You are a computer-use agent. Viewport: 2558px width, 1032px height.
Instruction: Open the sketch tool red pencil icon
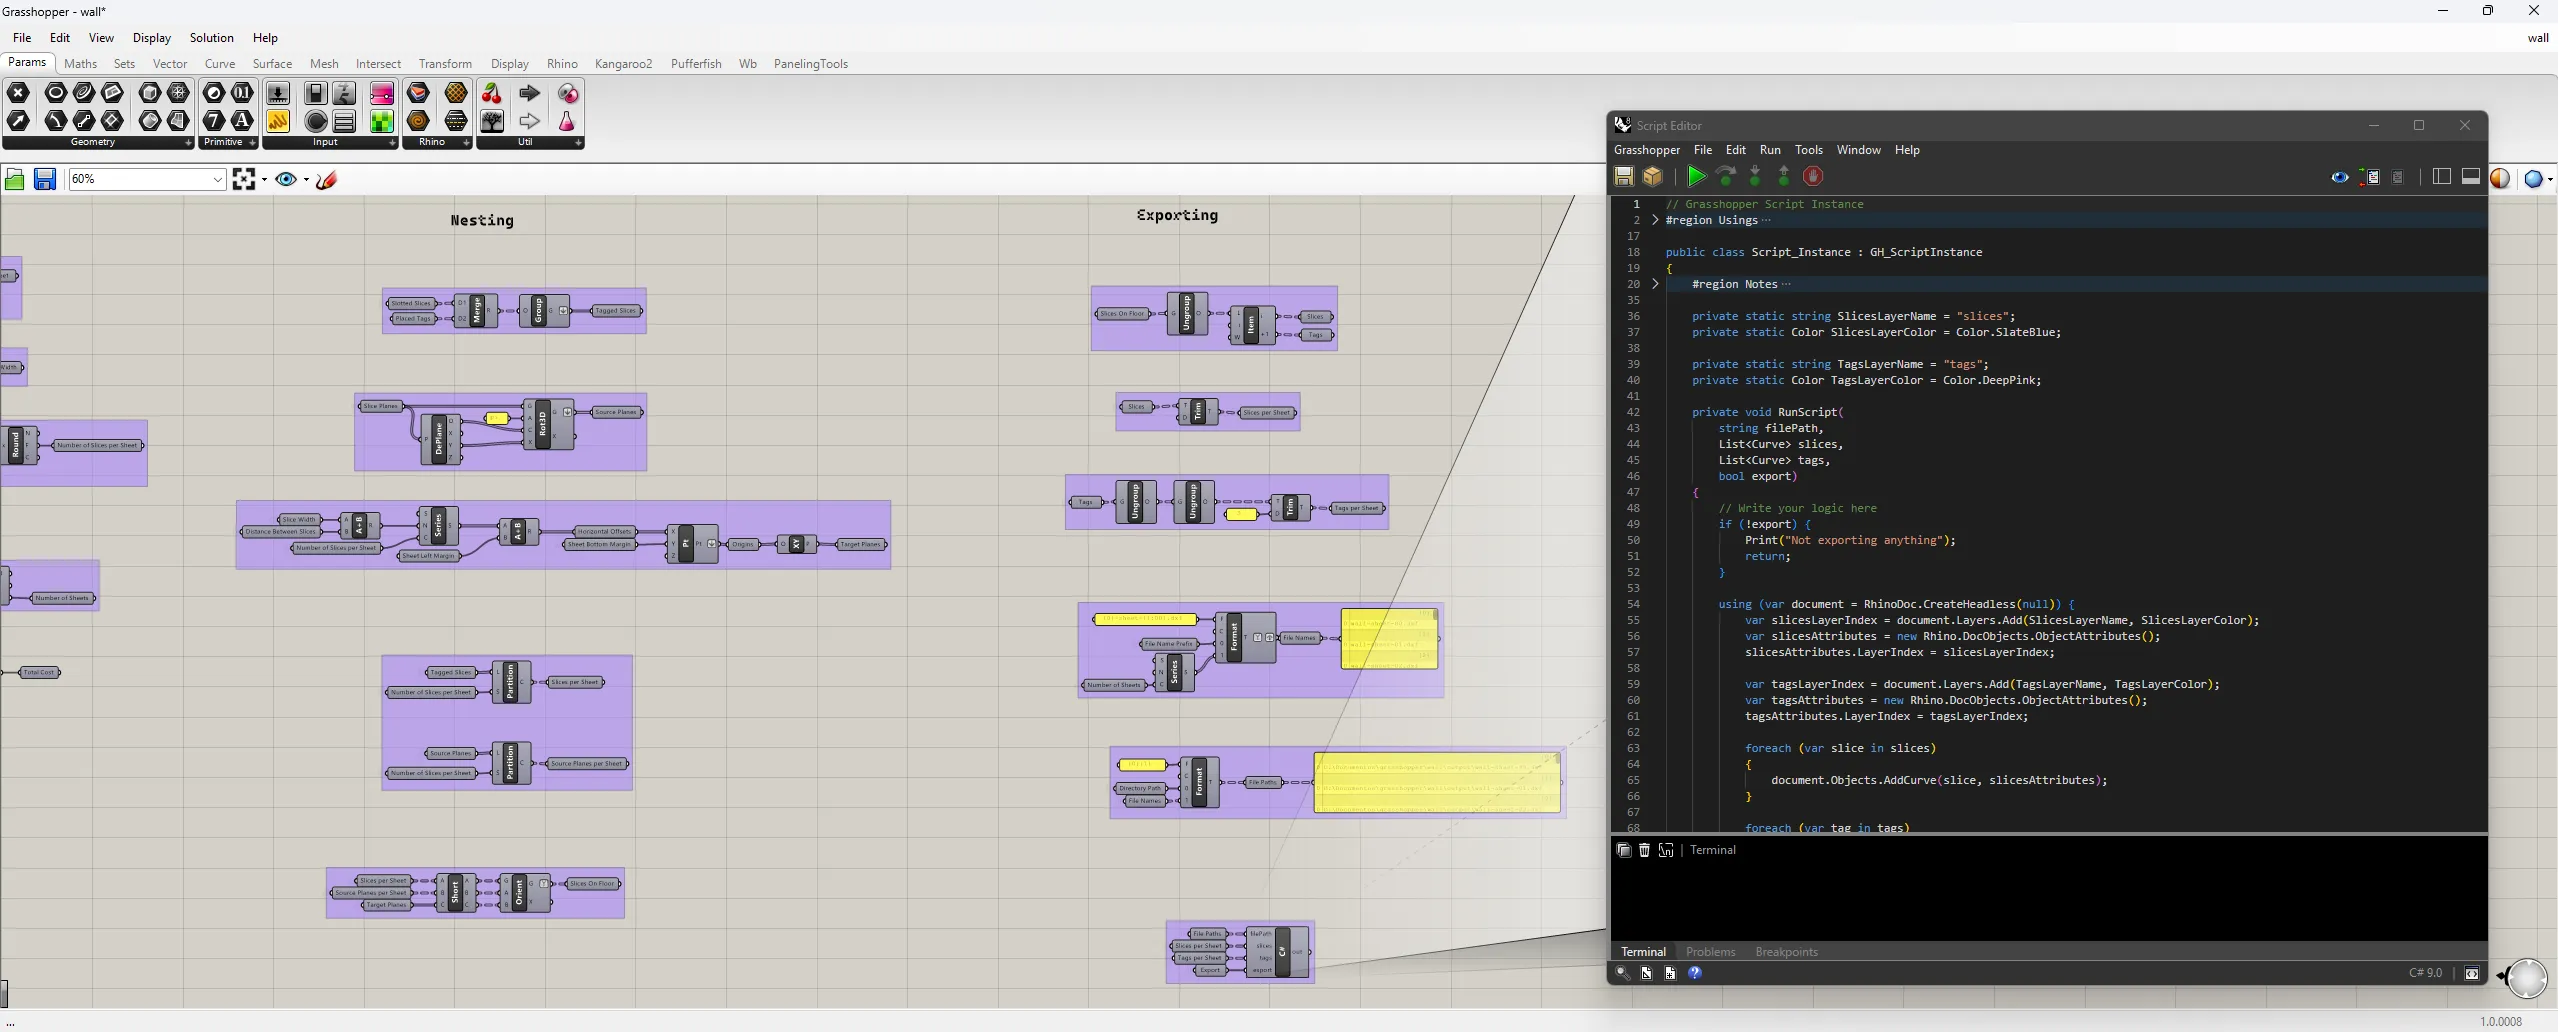pyautogui.click(x=326, y=179)
